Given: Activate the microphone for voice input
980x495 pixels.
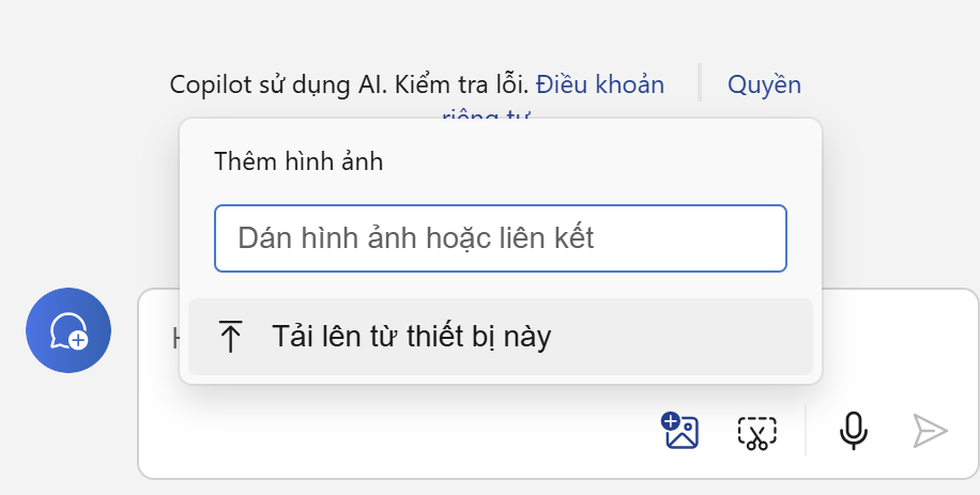Looking at the screenshot, I should [853, 431].
